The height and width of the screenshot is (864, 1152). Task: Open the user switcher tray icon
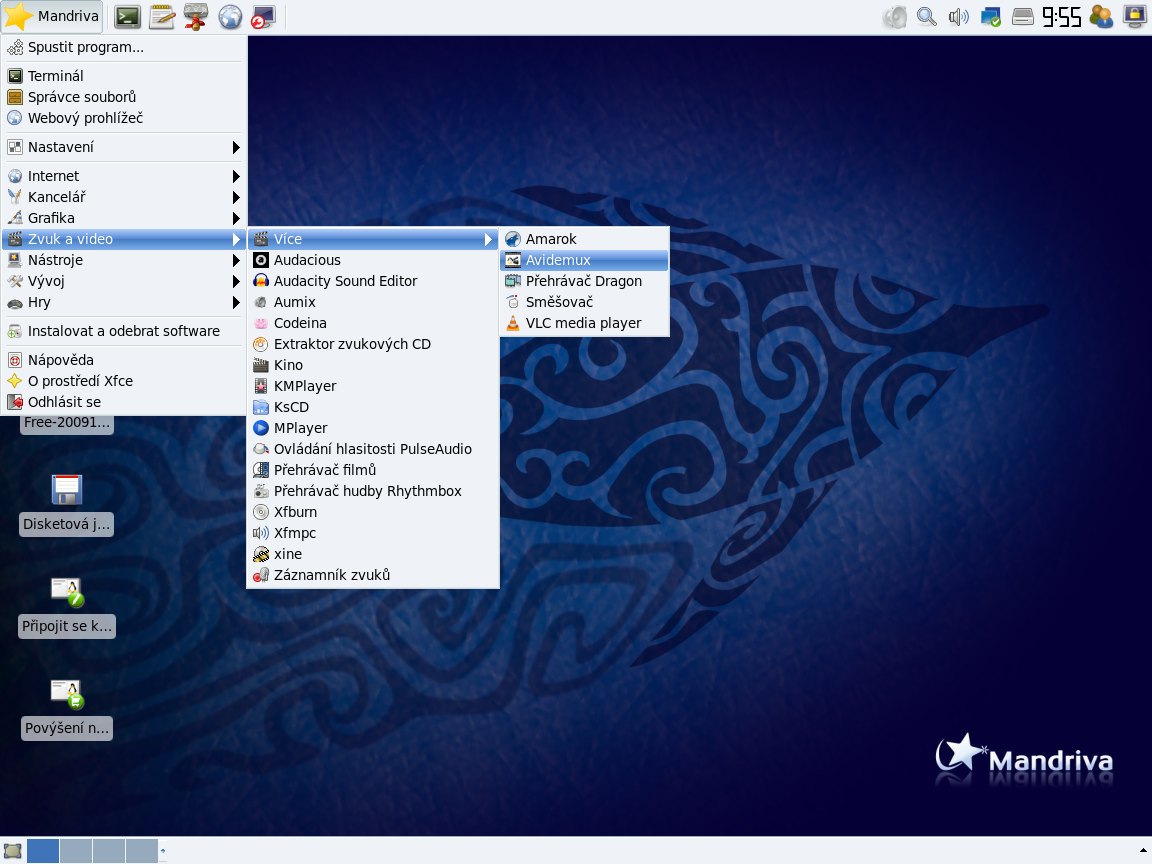point(1101,16)
